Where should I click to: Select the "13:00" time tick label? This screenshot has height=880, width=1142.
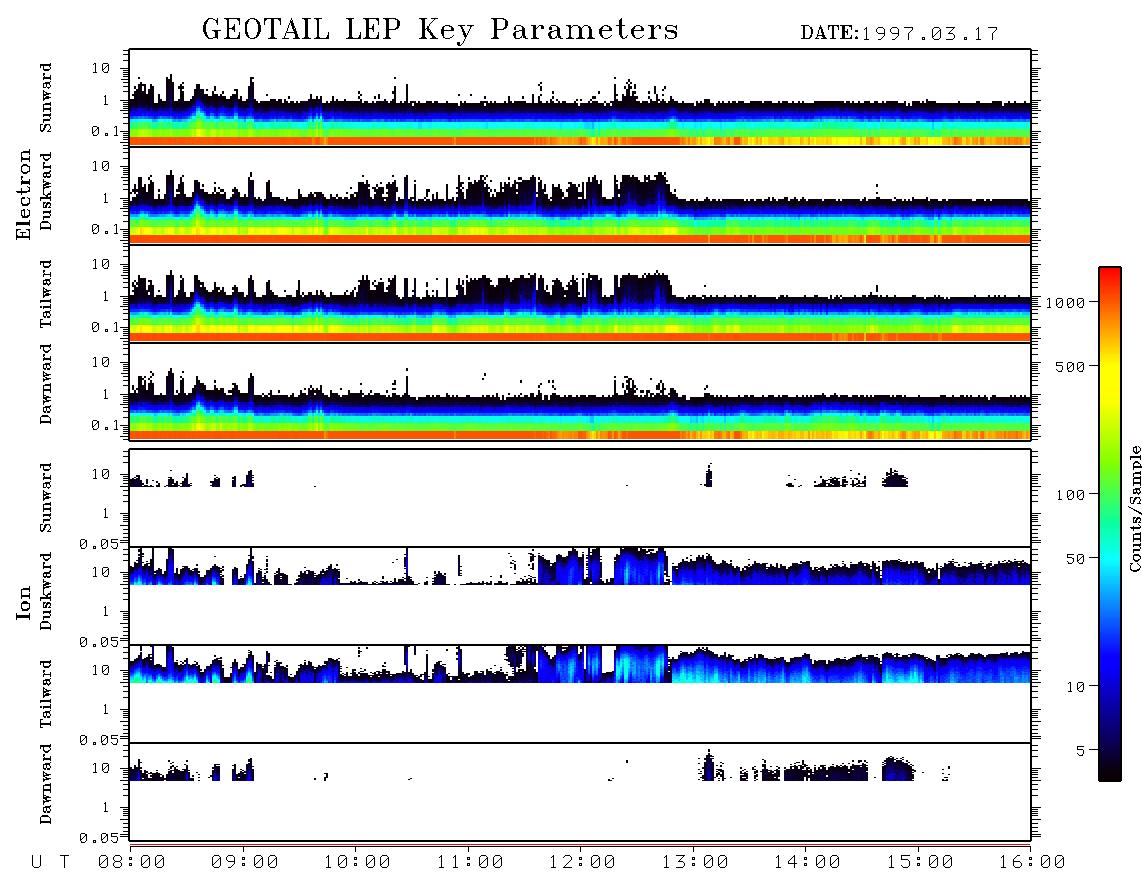[695, 862]
